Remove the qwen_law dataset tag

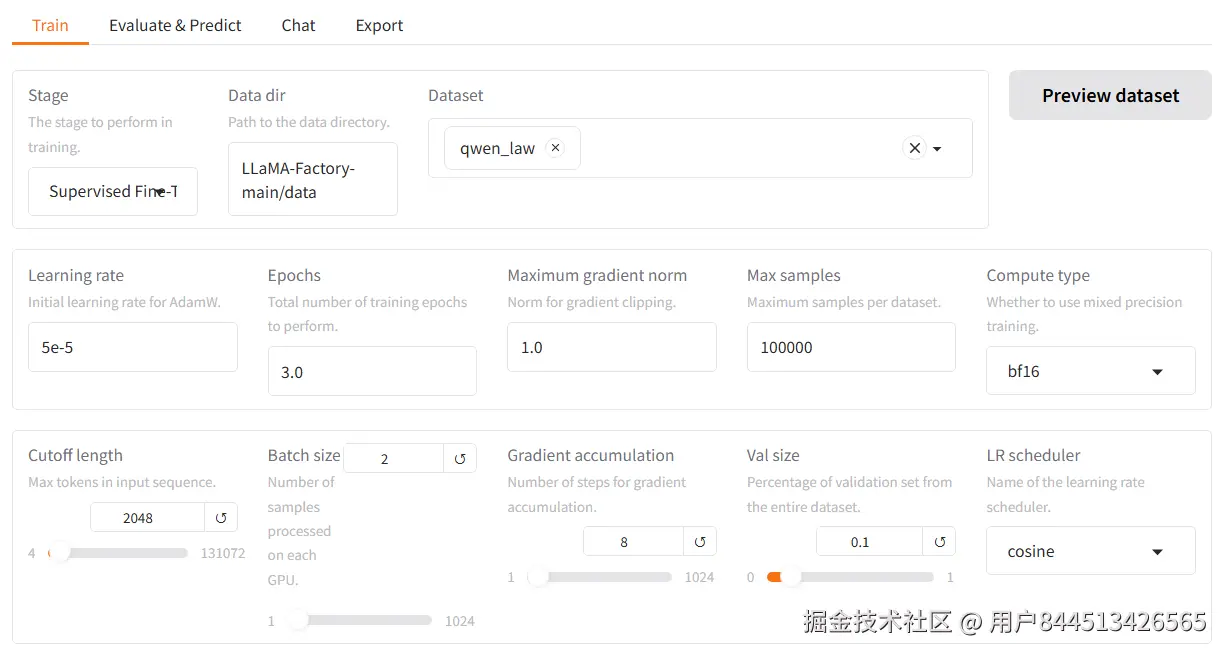coord(555,148)
